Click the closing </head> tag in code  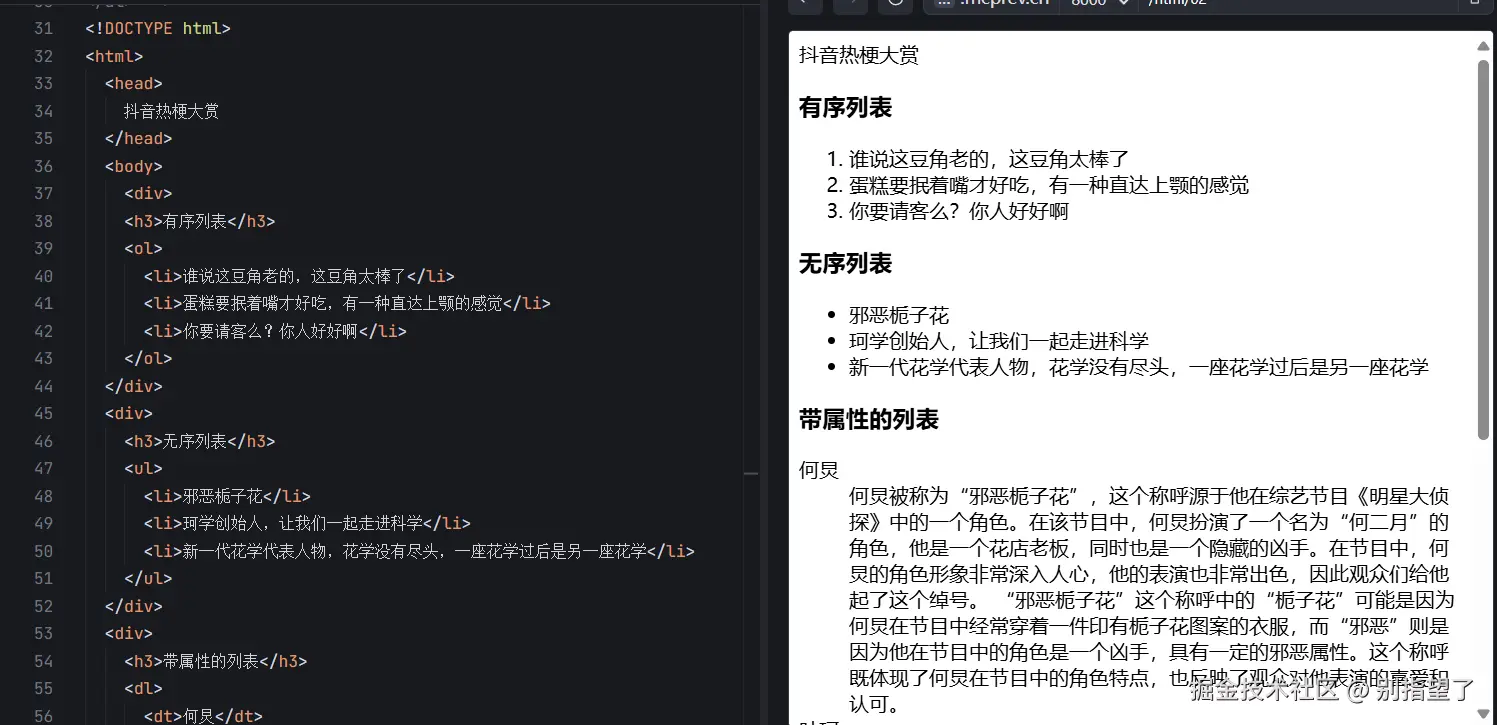pos(138,138)
